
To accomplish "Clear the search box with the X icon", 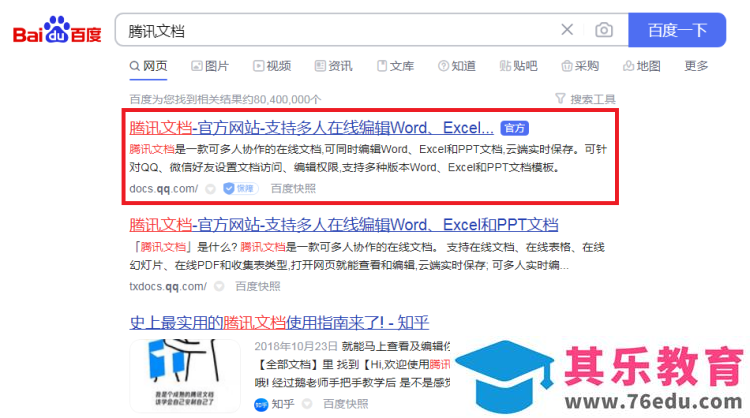I will [x=567, y=30].
